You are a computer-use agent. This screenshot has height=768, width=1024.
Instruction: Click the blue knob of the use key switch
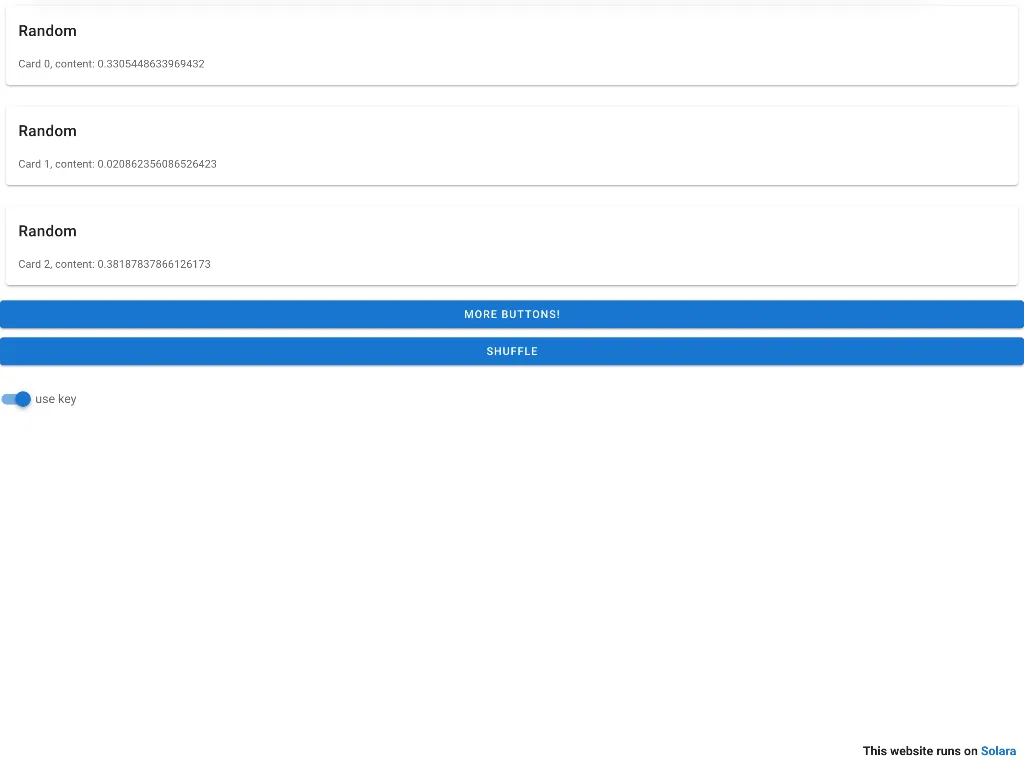tap(23, 399)
